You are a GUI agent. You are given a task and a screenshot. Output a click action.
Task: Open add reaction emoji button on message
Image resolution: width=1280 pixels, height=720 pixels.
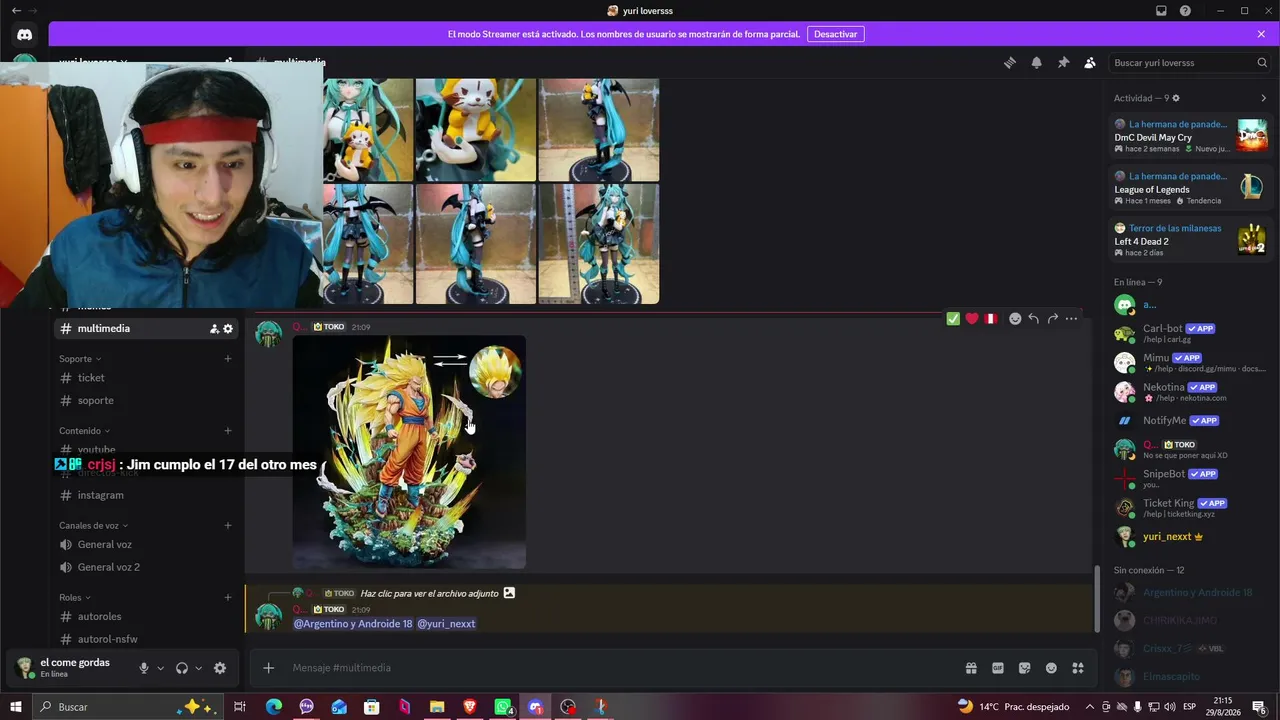tap(1015, 319)
